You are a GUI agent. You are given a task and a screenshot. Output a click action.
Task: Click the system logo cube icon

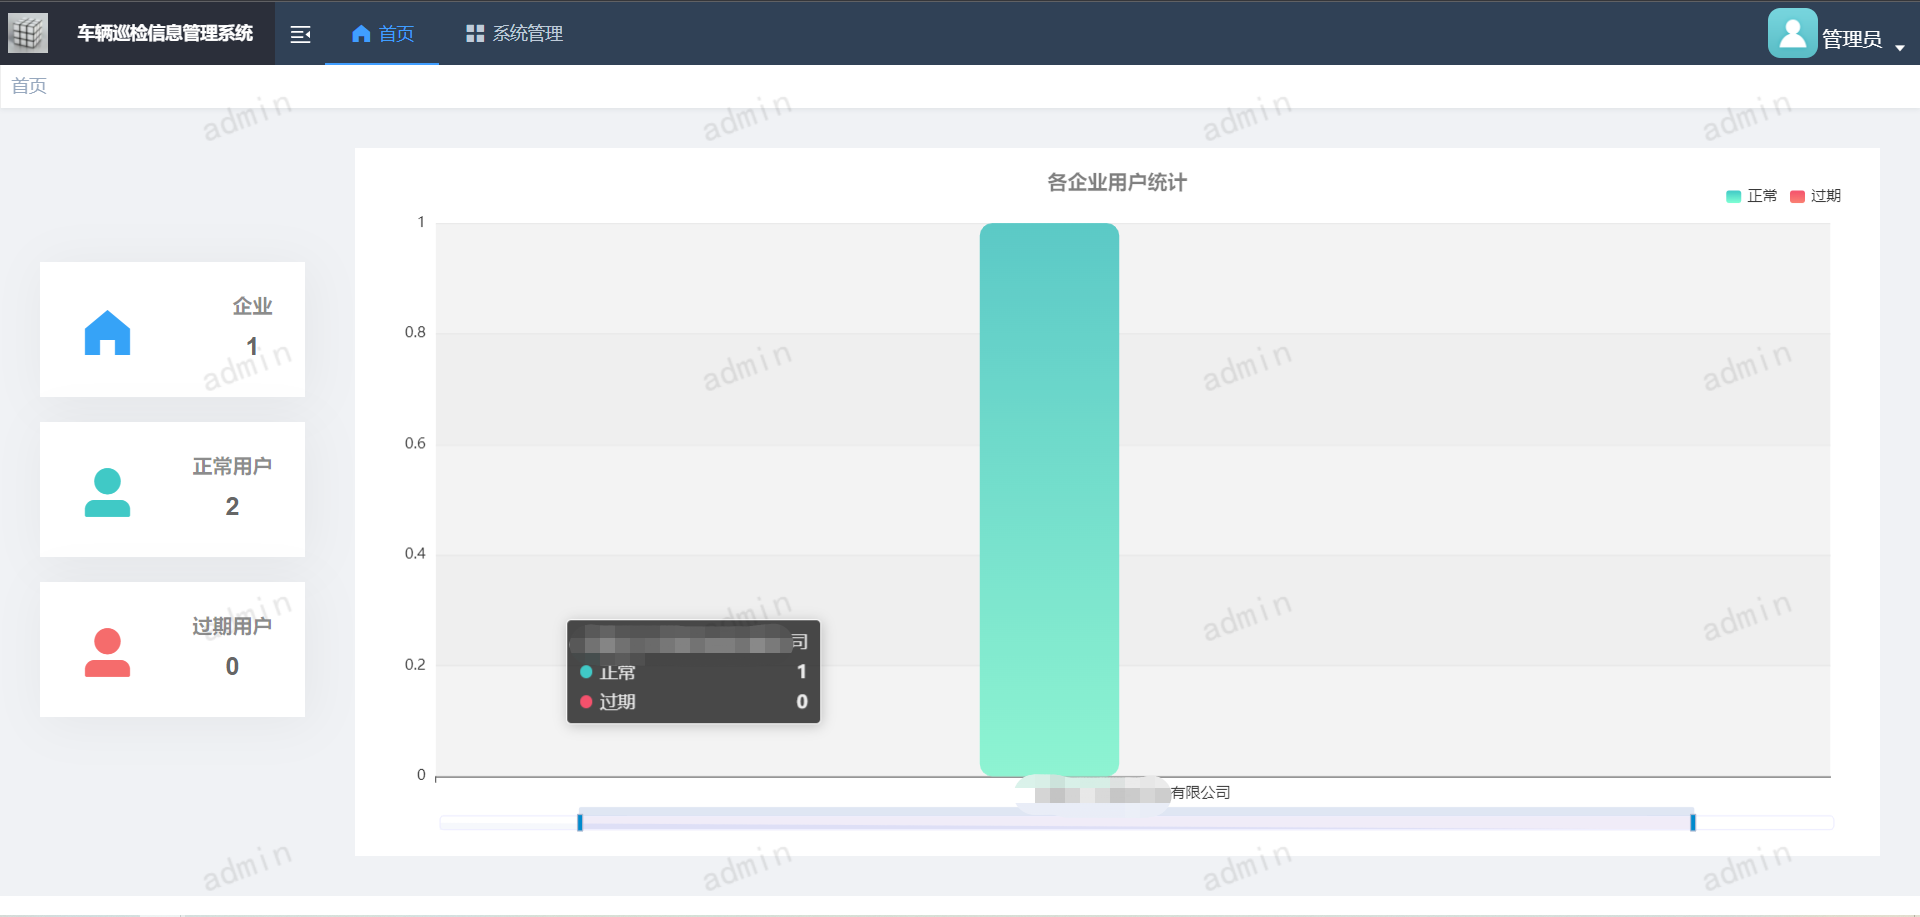click(28, 33)
